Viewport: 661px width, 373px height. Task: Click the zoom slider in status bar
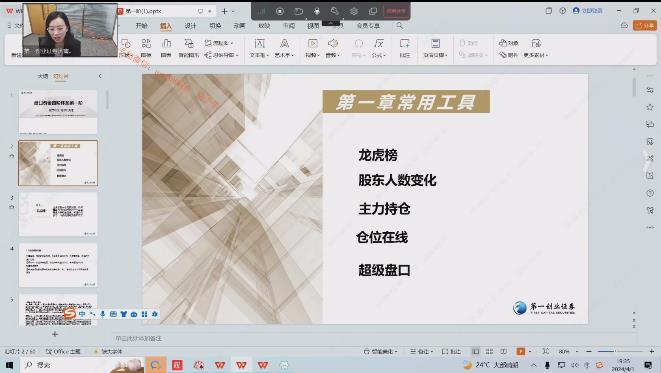click(x=620, y=351)
